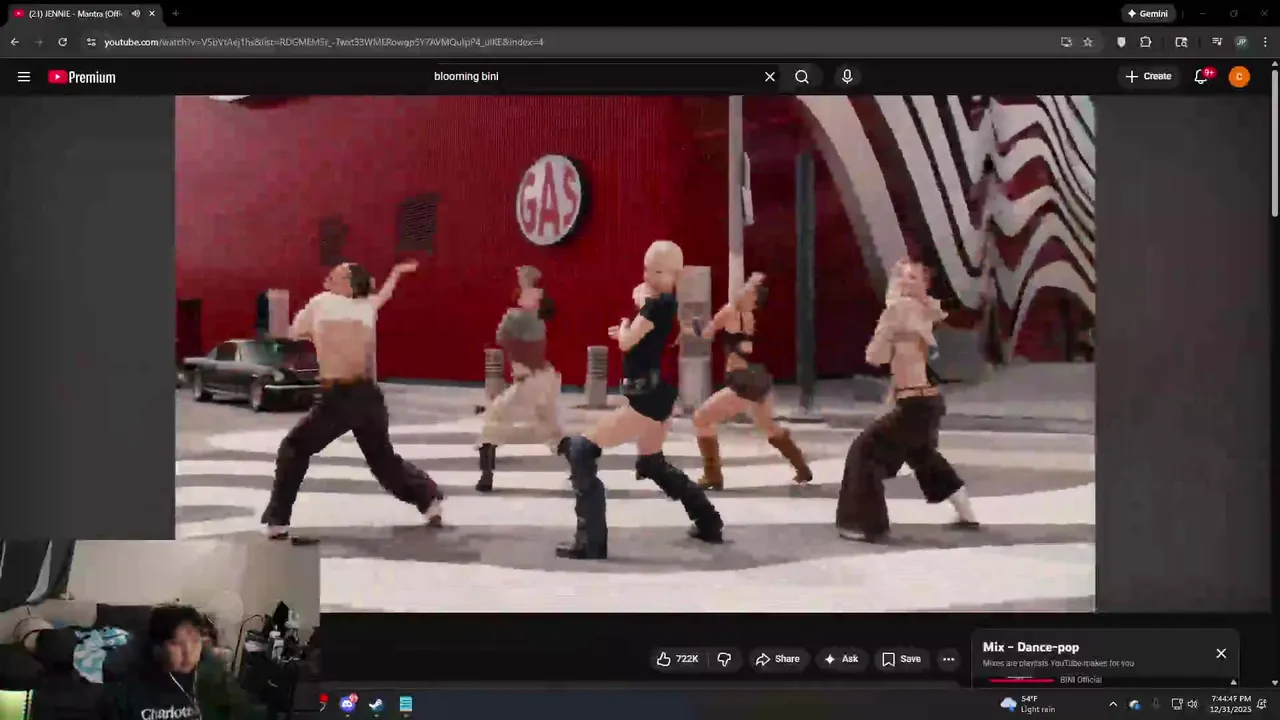Open the weather widget showing 54°F
1280x720 pixels.
1028,704
